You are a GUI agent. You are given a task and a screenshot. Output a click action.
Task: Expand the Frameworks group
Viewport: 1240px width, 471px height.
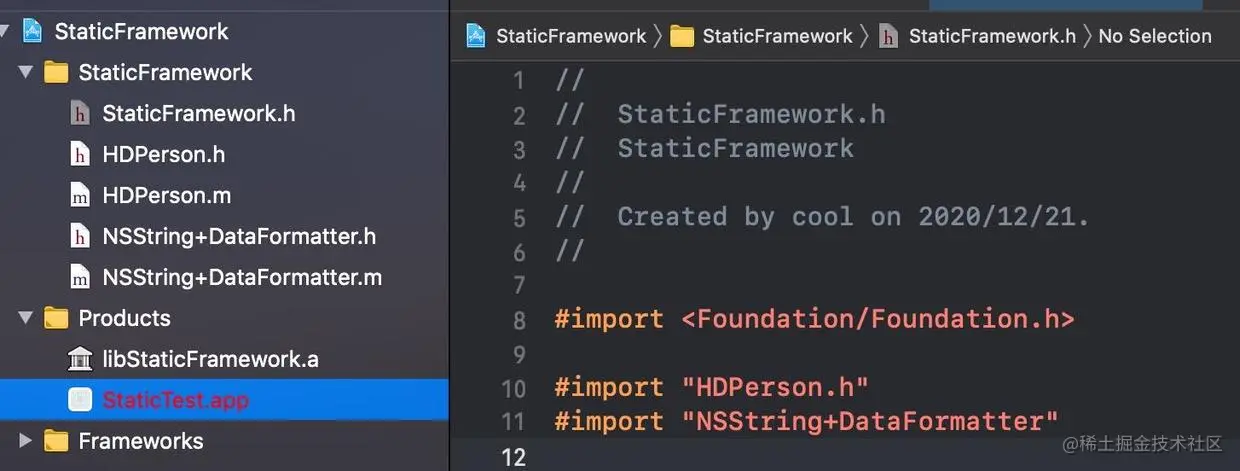click(x=26, y=441)
